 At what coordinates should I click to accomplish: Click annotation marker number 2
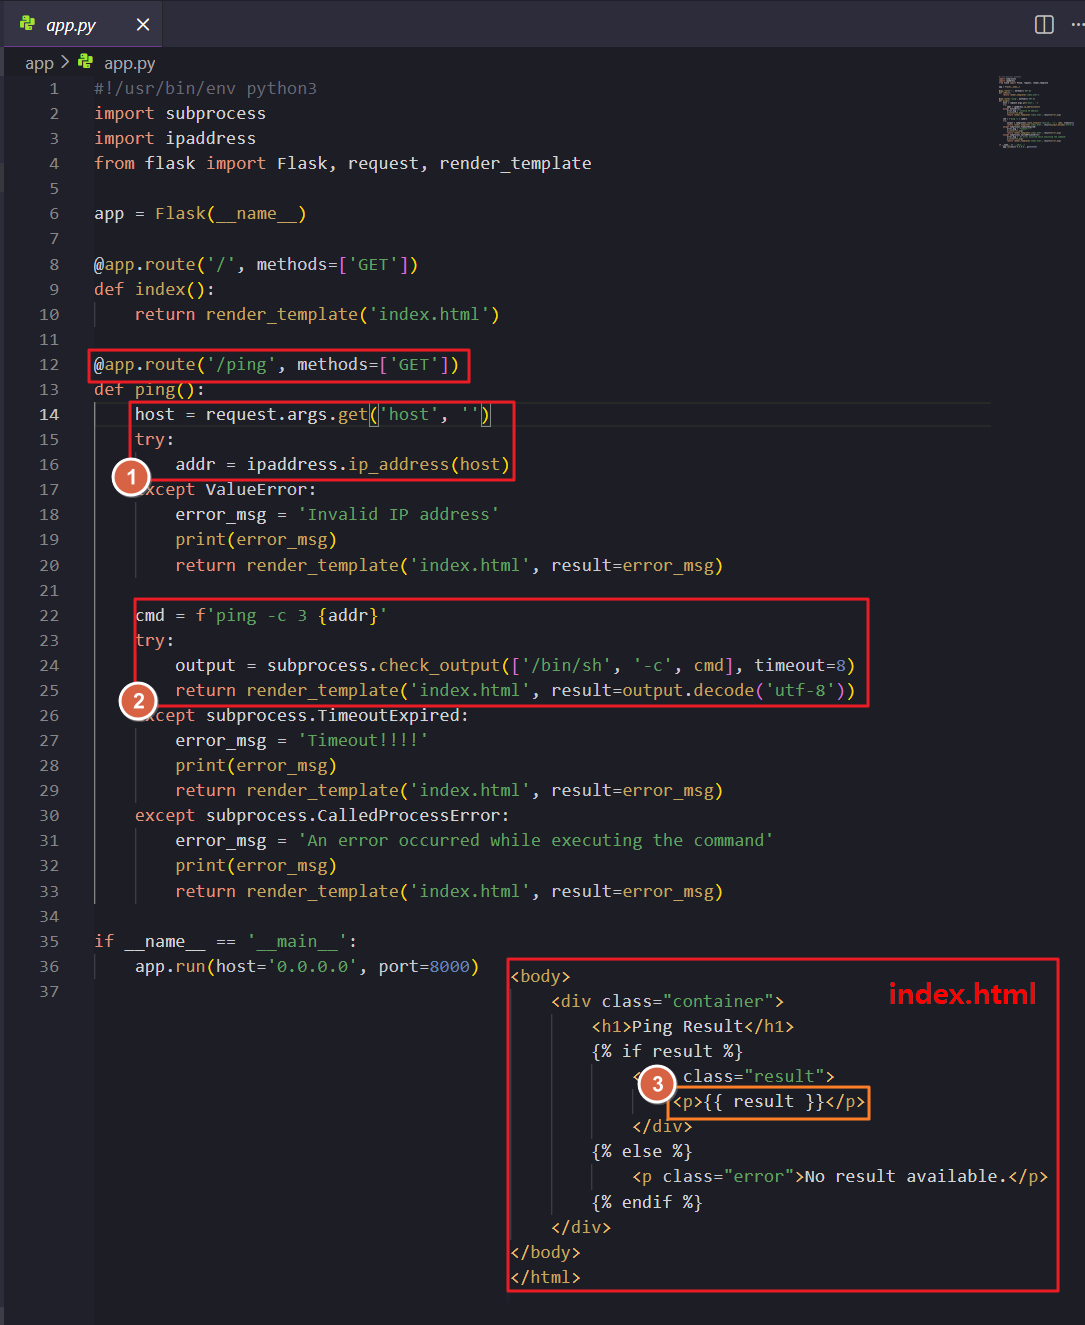[x=138, y=701]
